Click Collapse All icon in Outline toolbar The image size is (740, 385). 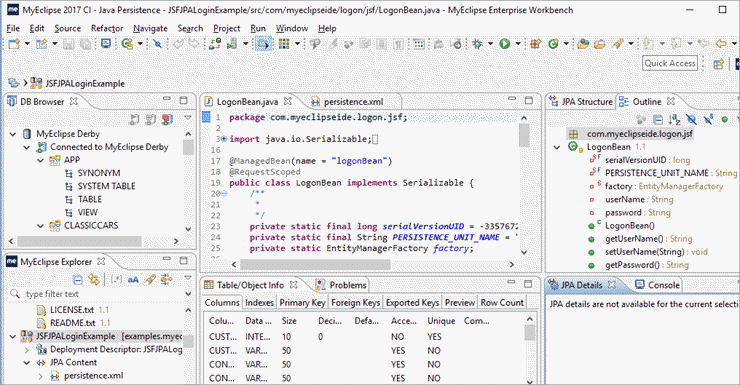(658, 119)
